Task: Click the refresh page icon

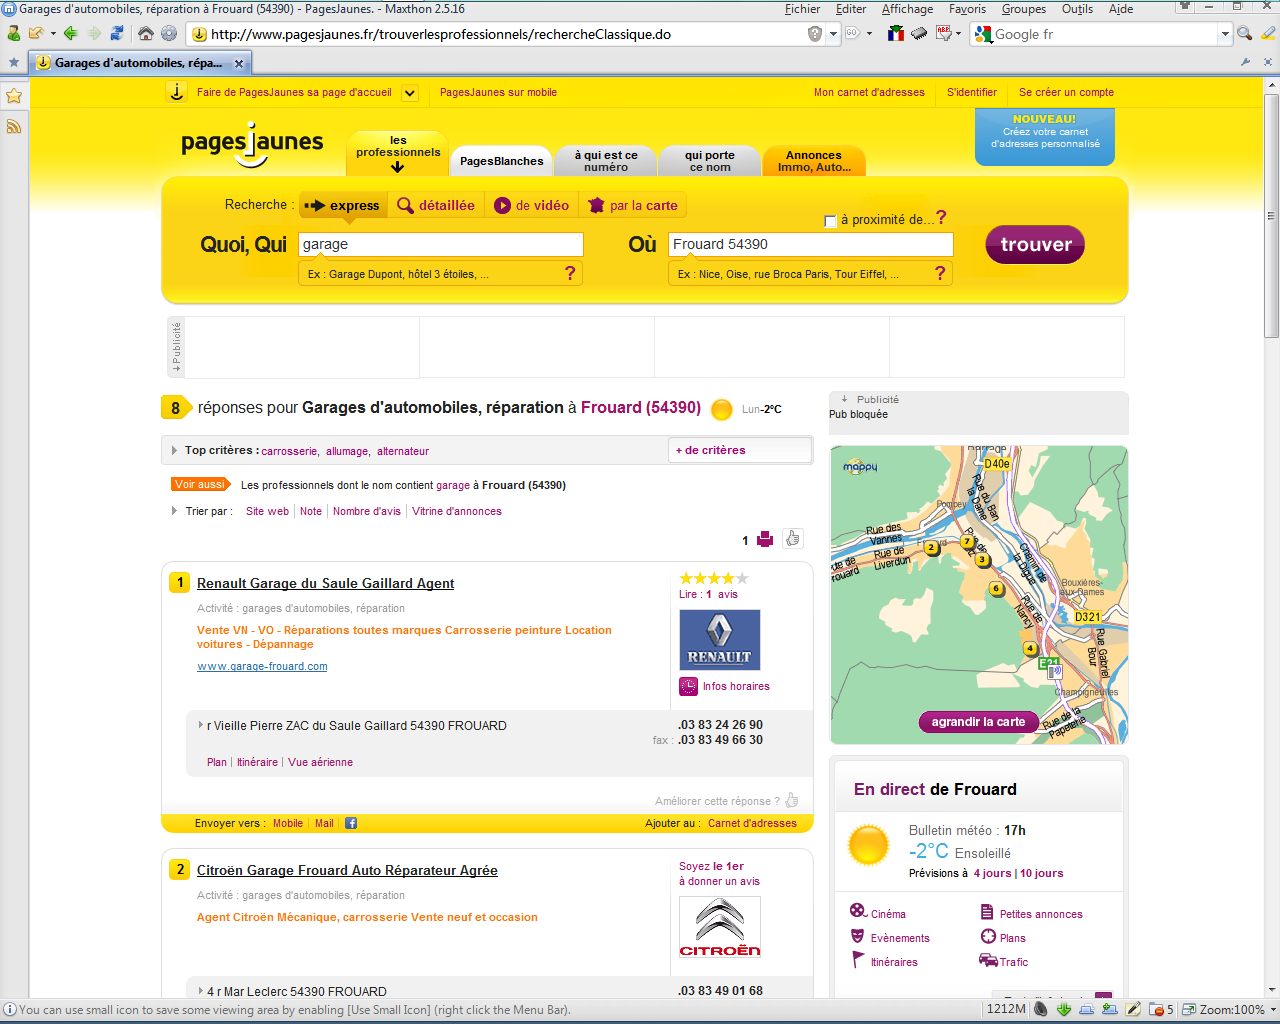Action: coord(117,33)
